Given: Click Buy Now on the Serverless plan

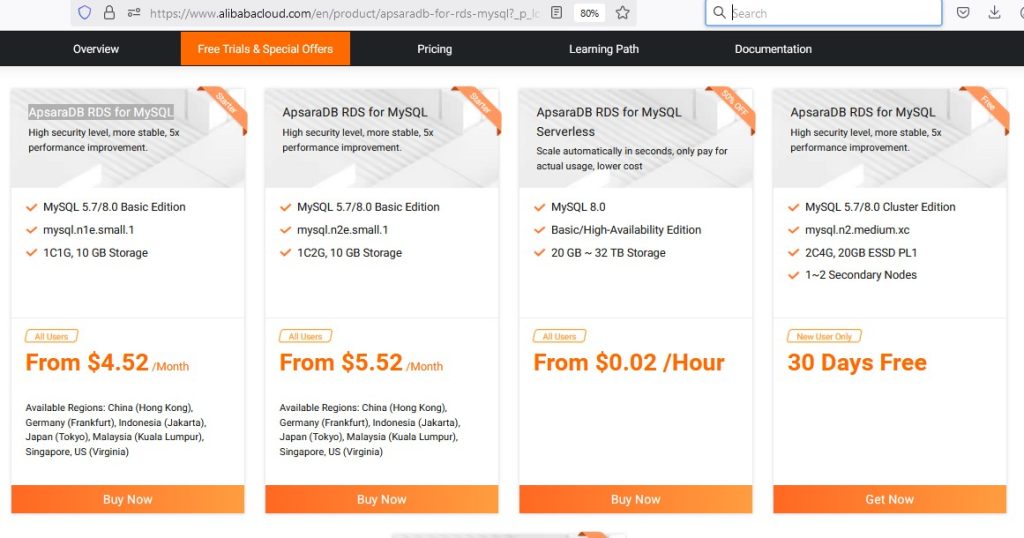Looking at the screenshot, I should pos(635,499).
